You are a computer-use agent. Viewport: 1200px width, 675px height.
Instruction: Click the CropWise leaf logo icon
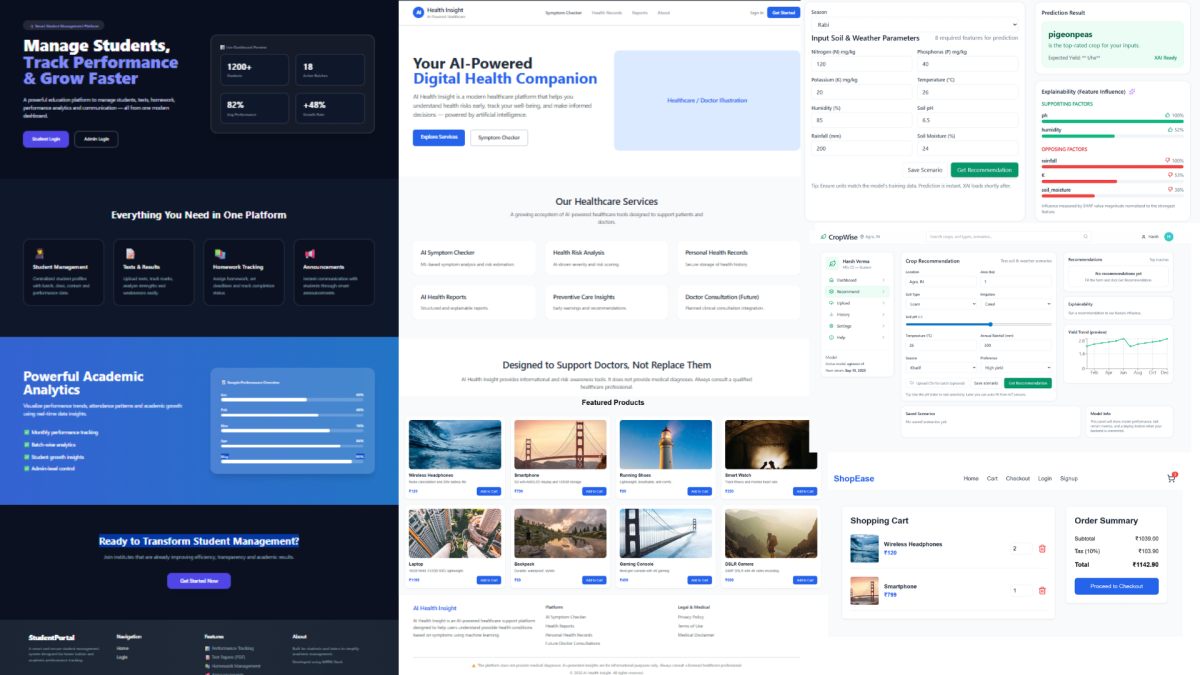tap(821, 237)
